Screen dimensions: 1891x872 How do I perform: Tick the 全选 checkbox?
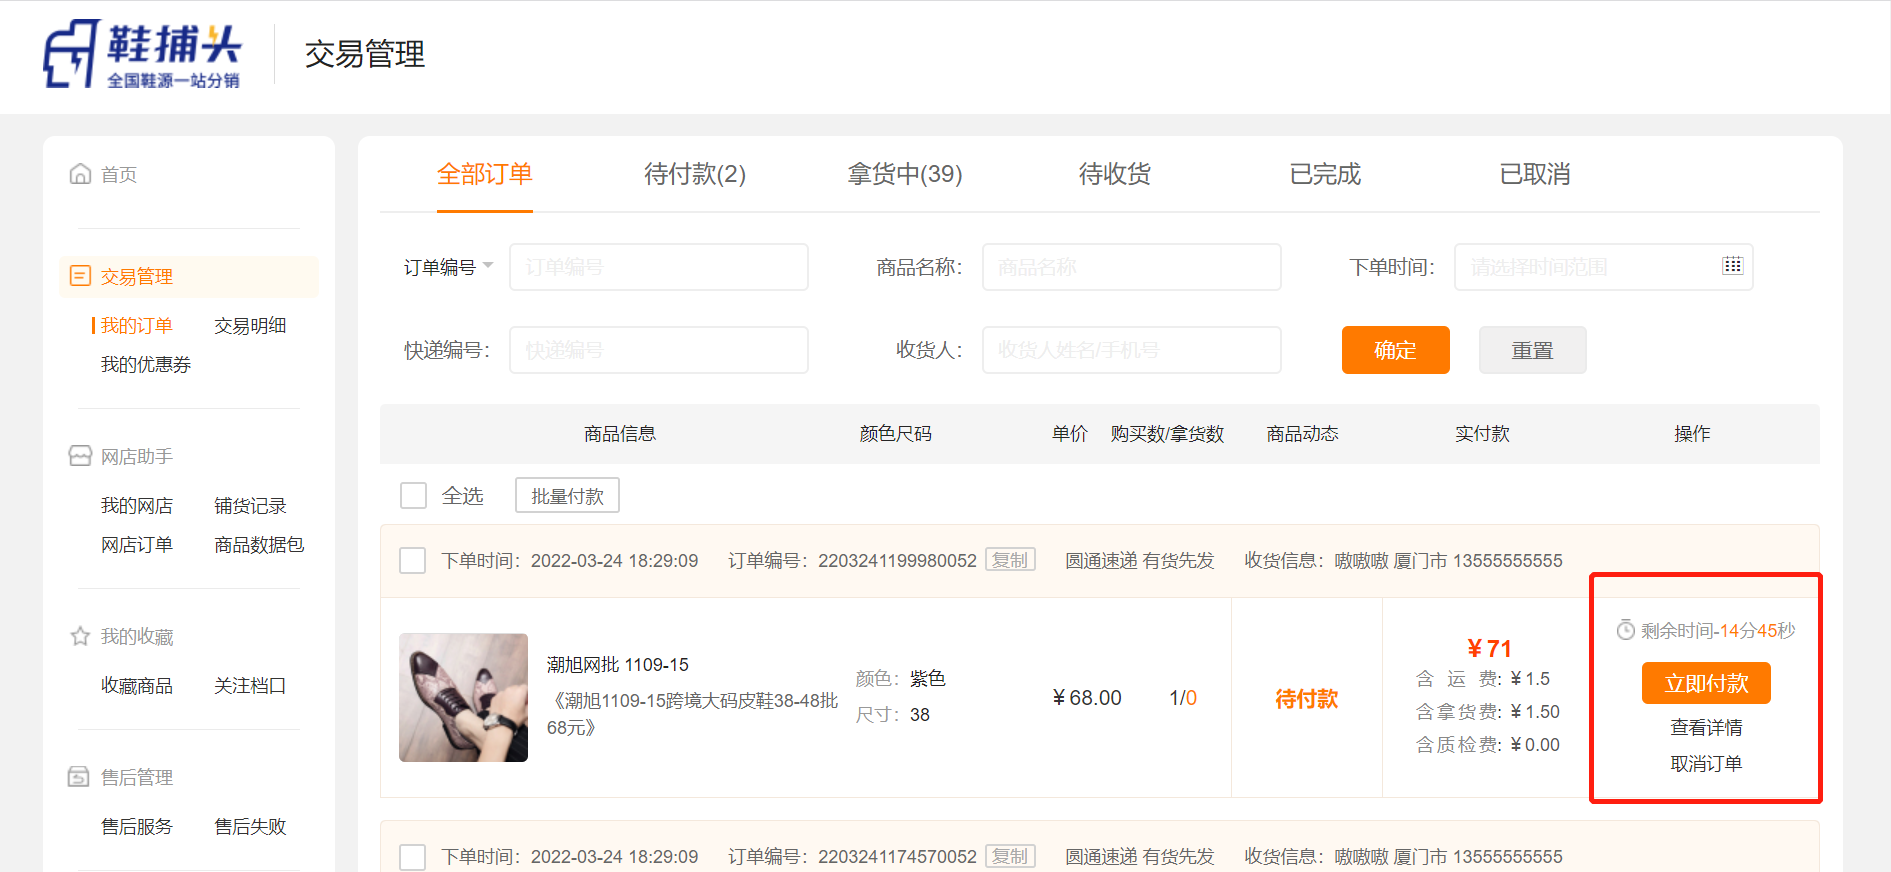pos(413,496)
